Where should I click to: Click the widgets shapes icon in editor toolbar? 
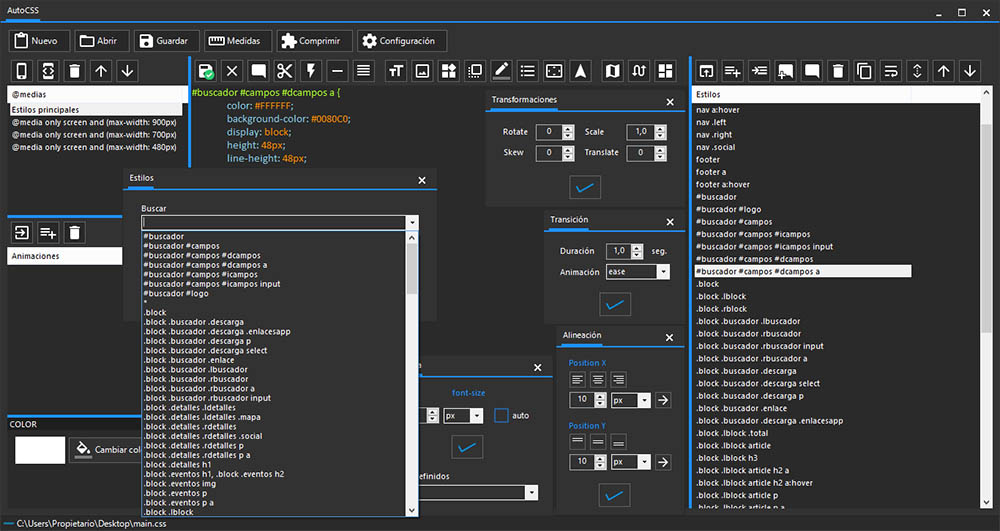point(449,71)
